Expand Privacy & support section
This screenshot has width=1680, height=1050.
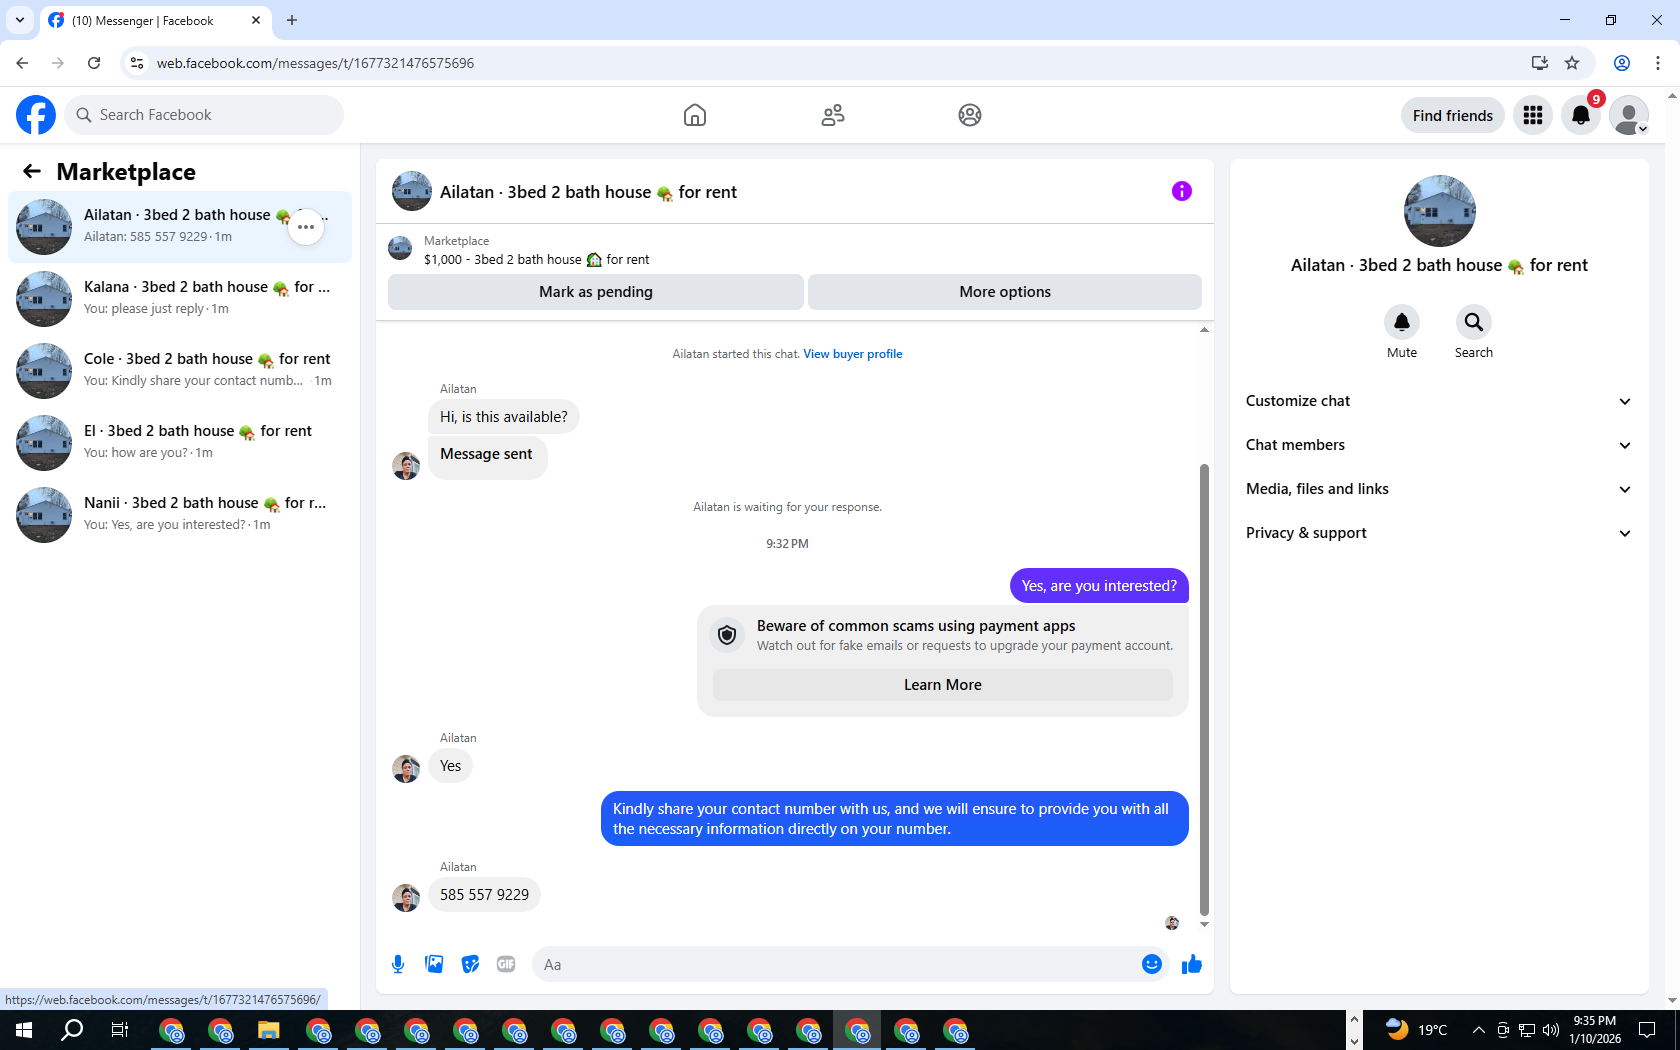[1439, 533]
